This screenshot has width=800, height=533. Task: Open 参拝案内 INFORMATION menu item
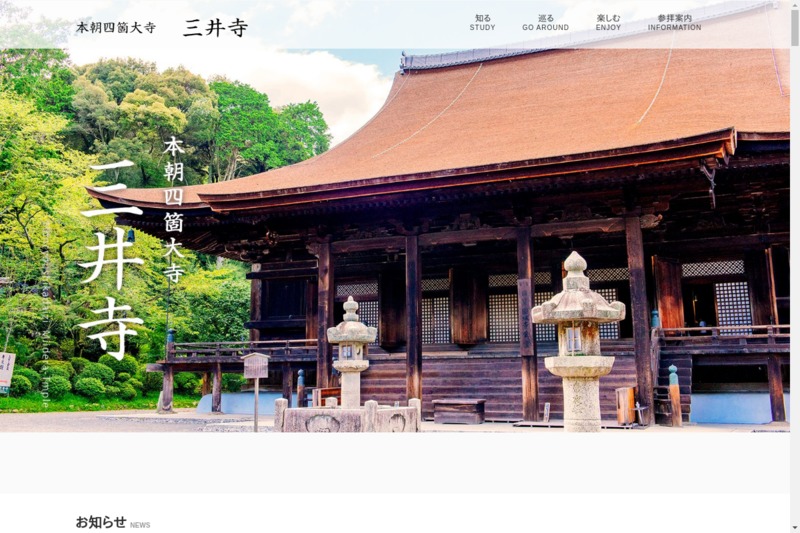click(674, 22)
